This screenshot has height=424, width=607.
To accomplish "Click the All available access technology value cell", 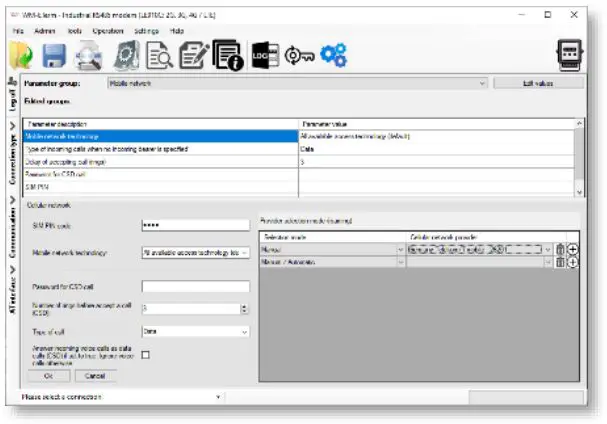I will 436,136.
